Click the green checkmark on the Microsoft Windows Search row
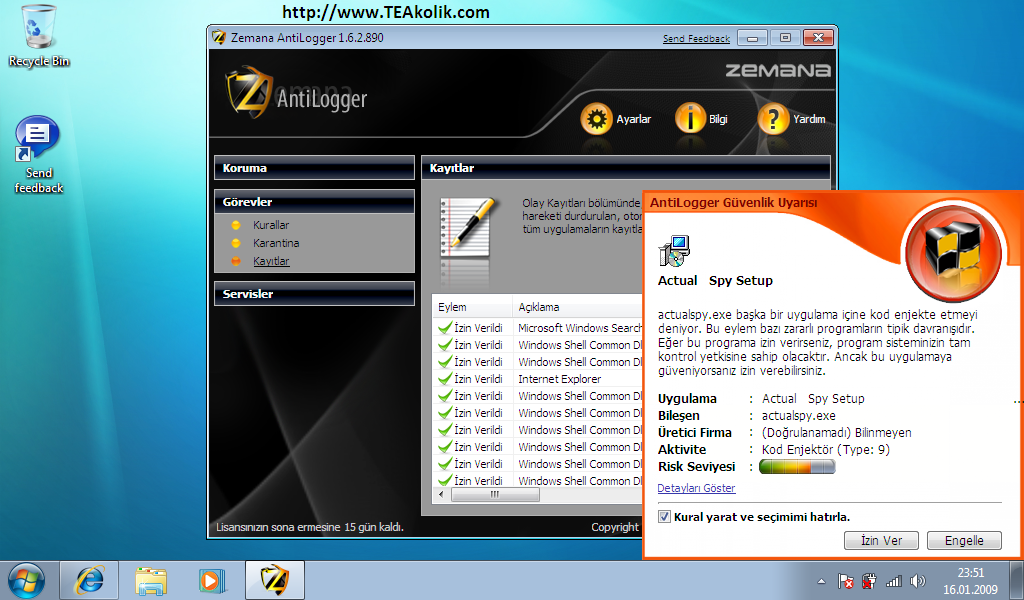 coord(445,328)
